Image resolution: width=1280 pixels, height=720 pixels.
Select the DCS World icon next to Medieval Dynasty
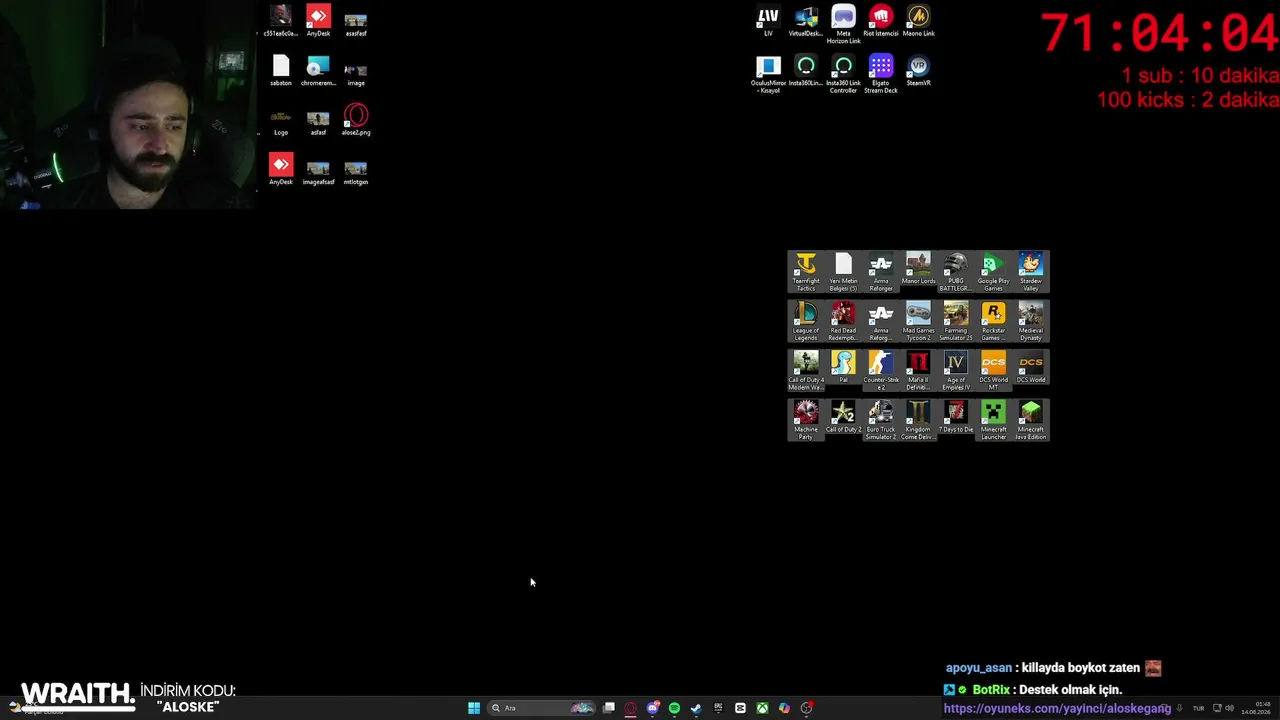(1031, 368)
